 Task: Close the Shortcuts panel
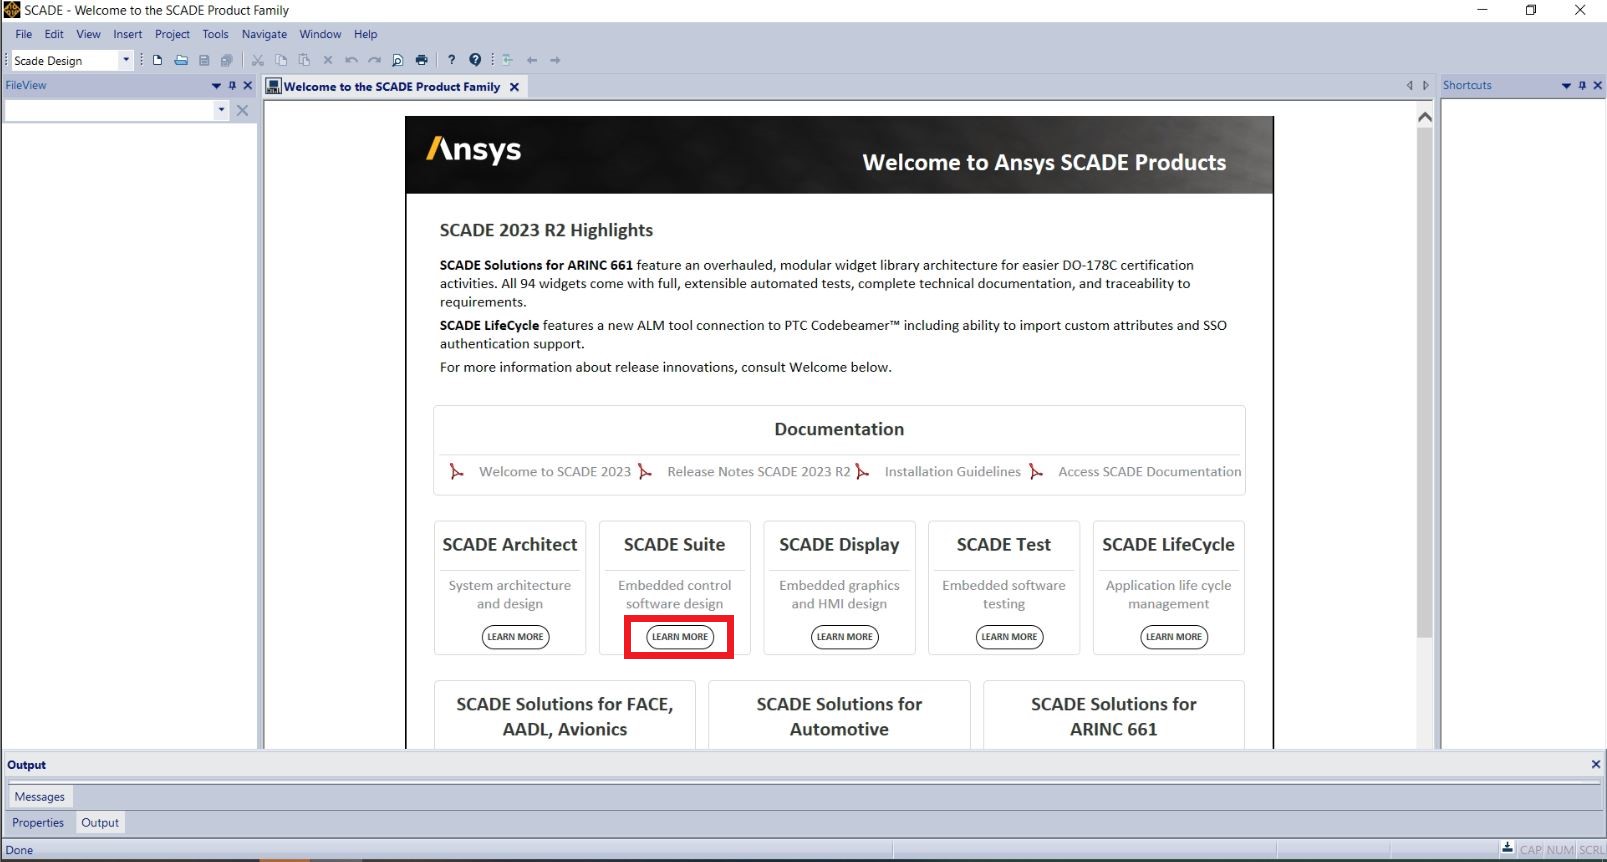pos(1597,86)
